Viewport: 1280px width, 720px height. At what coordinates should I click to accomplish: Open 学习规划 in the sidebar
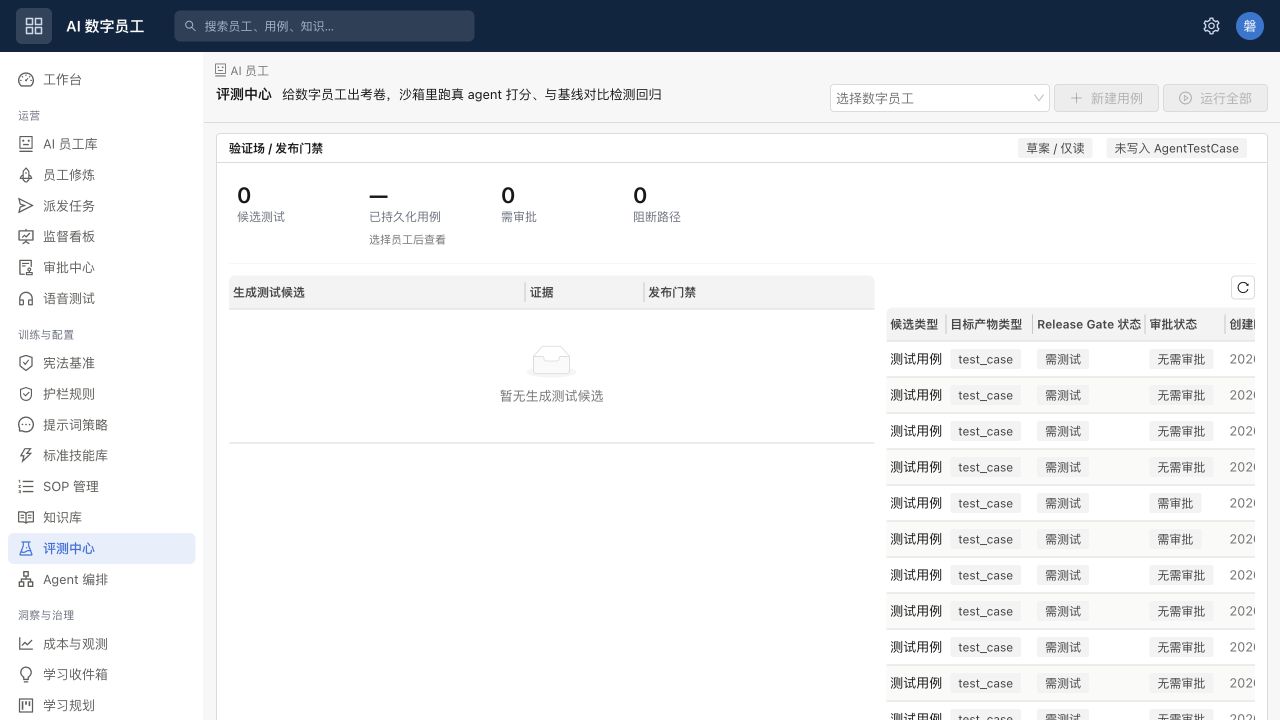tap(102, 706)
